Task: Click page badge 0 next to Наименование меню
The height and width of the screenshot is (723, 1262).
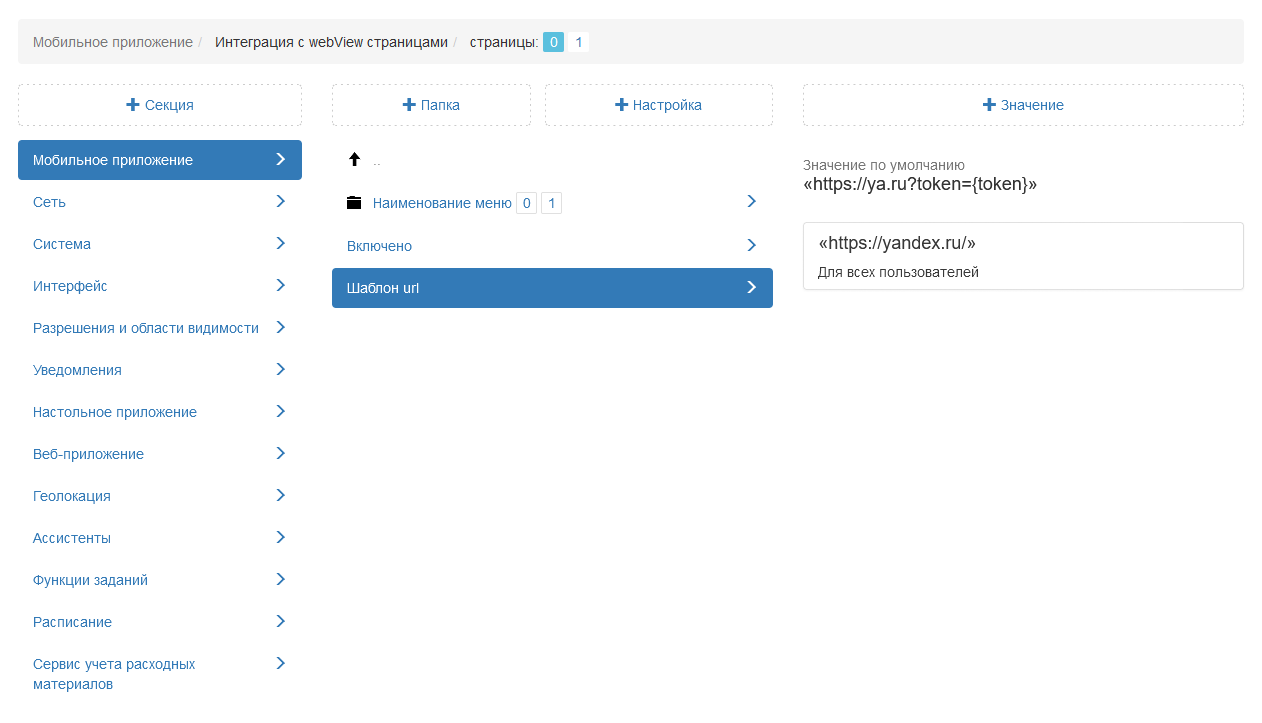Action: (x=526, y=203)
